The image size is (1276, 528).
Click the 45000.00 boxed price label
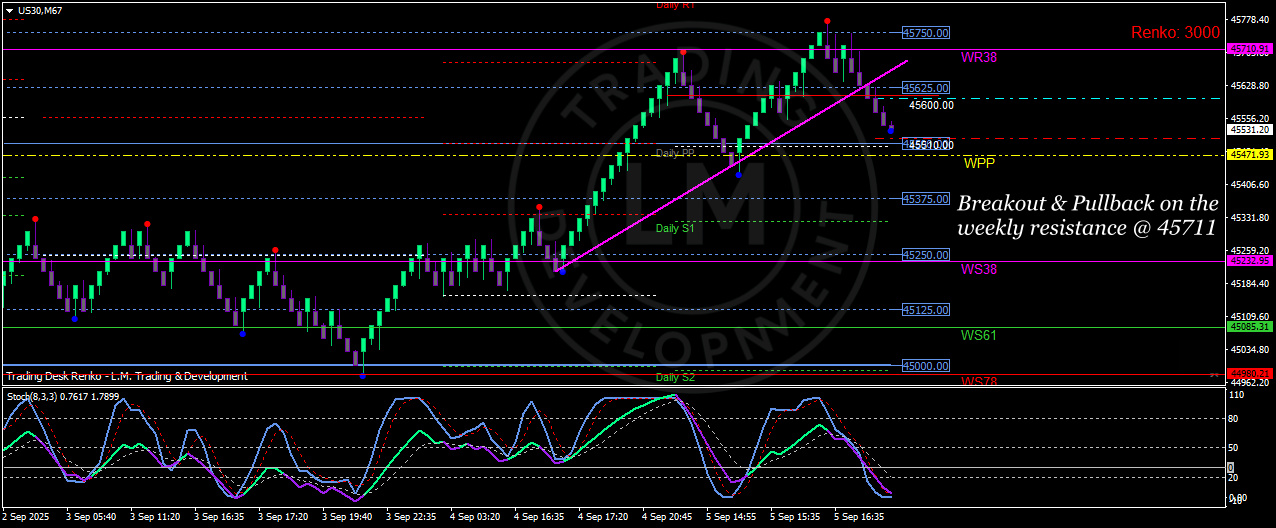pos(925,366)
